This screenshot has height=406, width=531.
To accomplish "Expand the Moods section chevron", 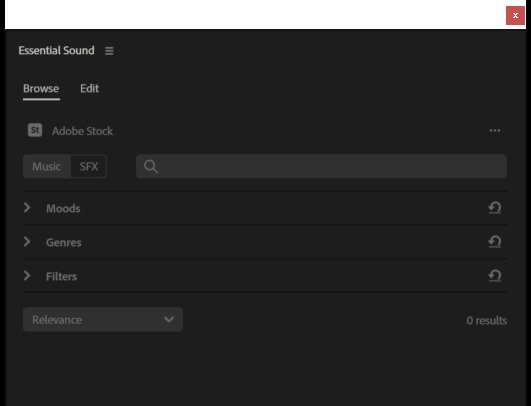I will point(27,208).
